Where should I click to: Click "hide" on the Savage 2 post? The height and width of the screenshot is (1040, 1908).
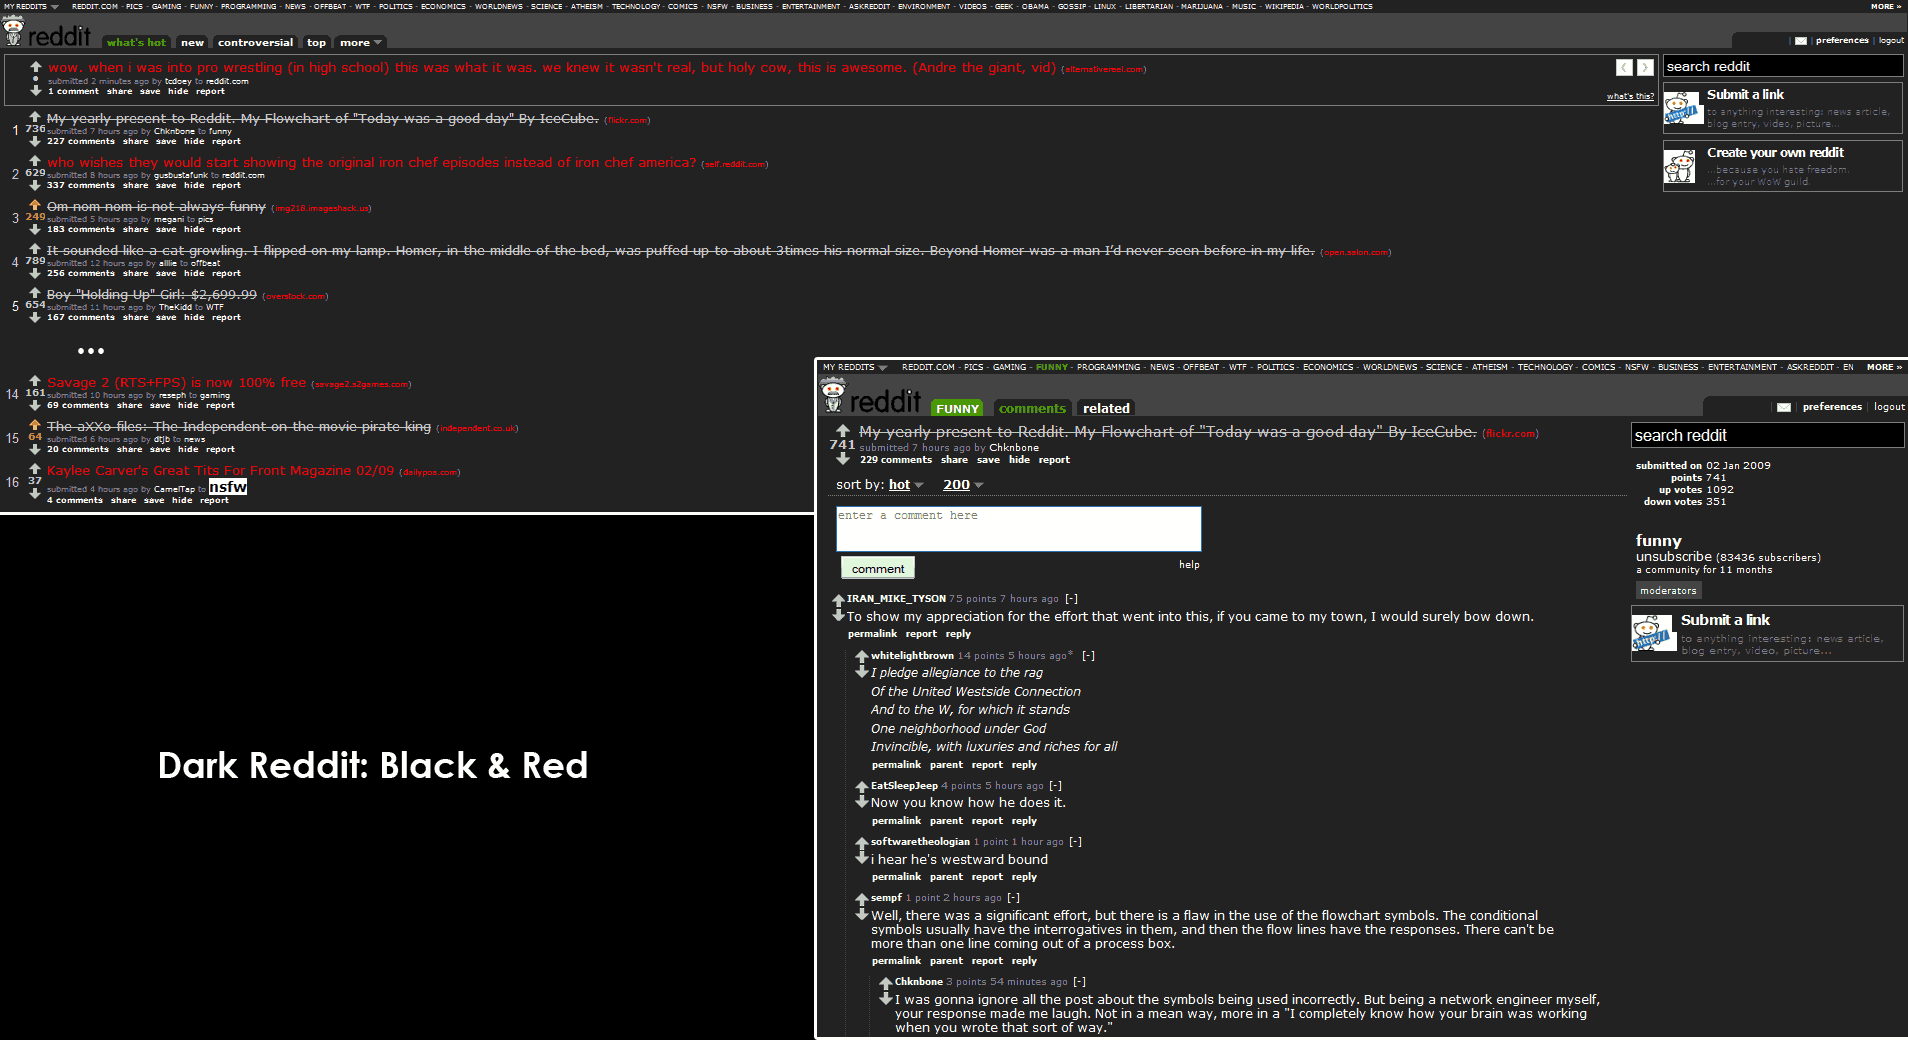pos(188,405)
